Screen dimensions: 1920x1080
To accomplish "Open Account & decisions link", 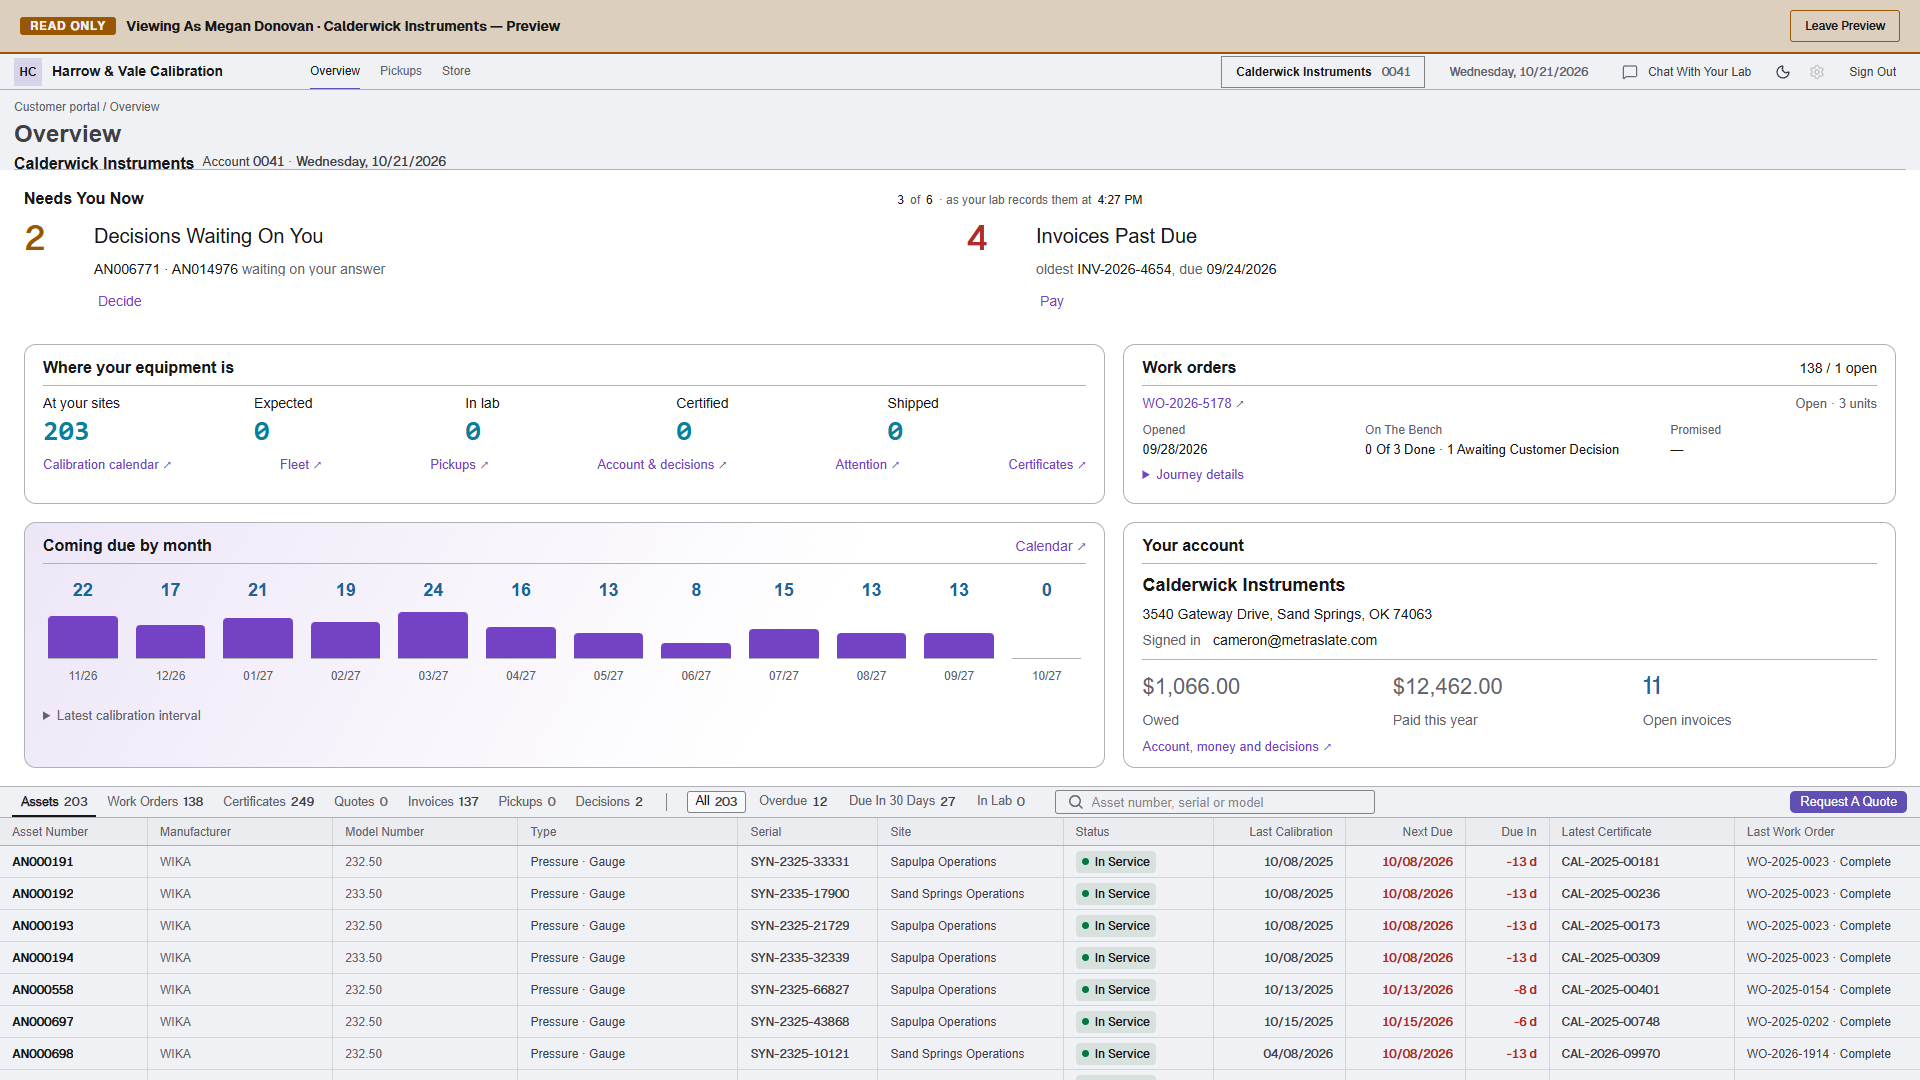I will 662,465.
